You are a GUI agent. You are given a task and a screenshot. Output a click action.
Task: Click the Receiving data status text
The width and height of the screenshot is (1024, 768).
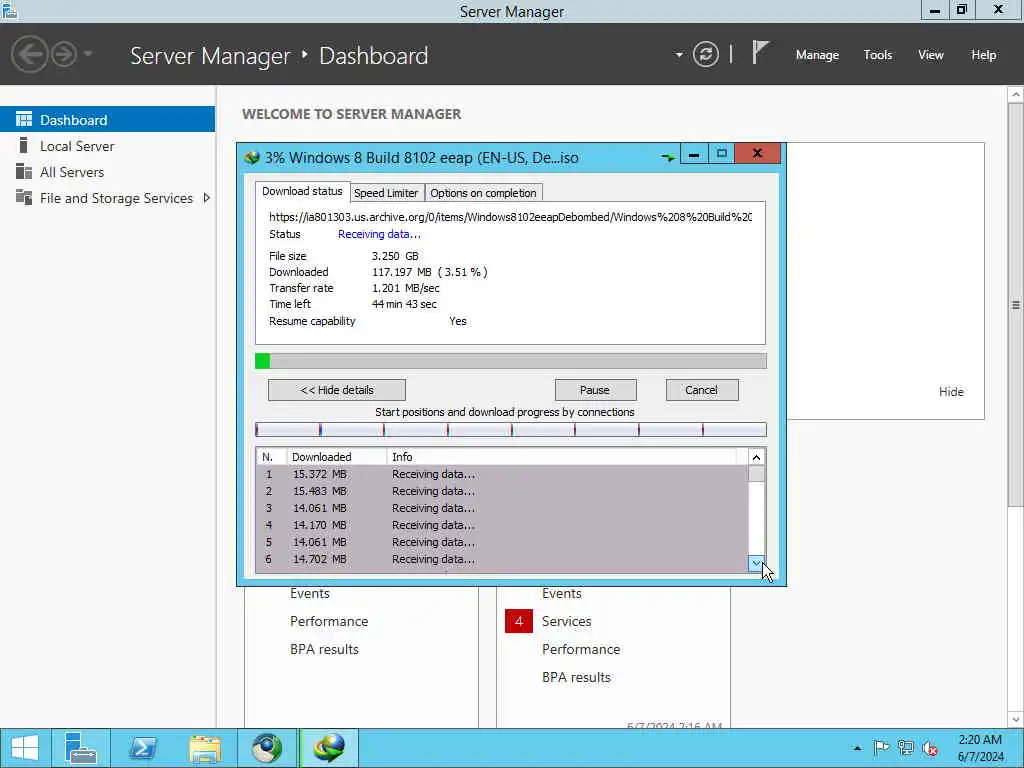(x=379, y=234)
